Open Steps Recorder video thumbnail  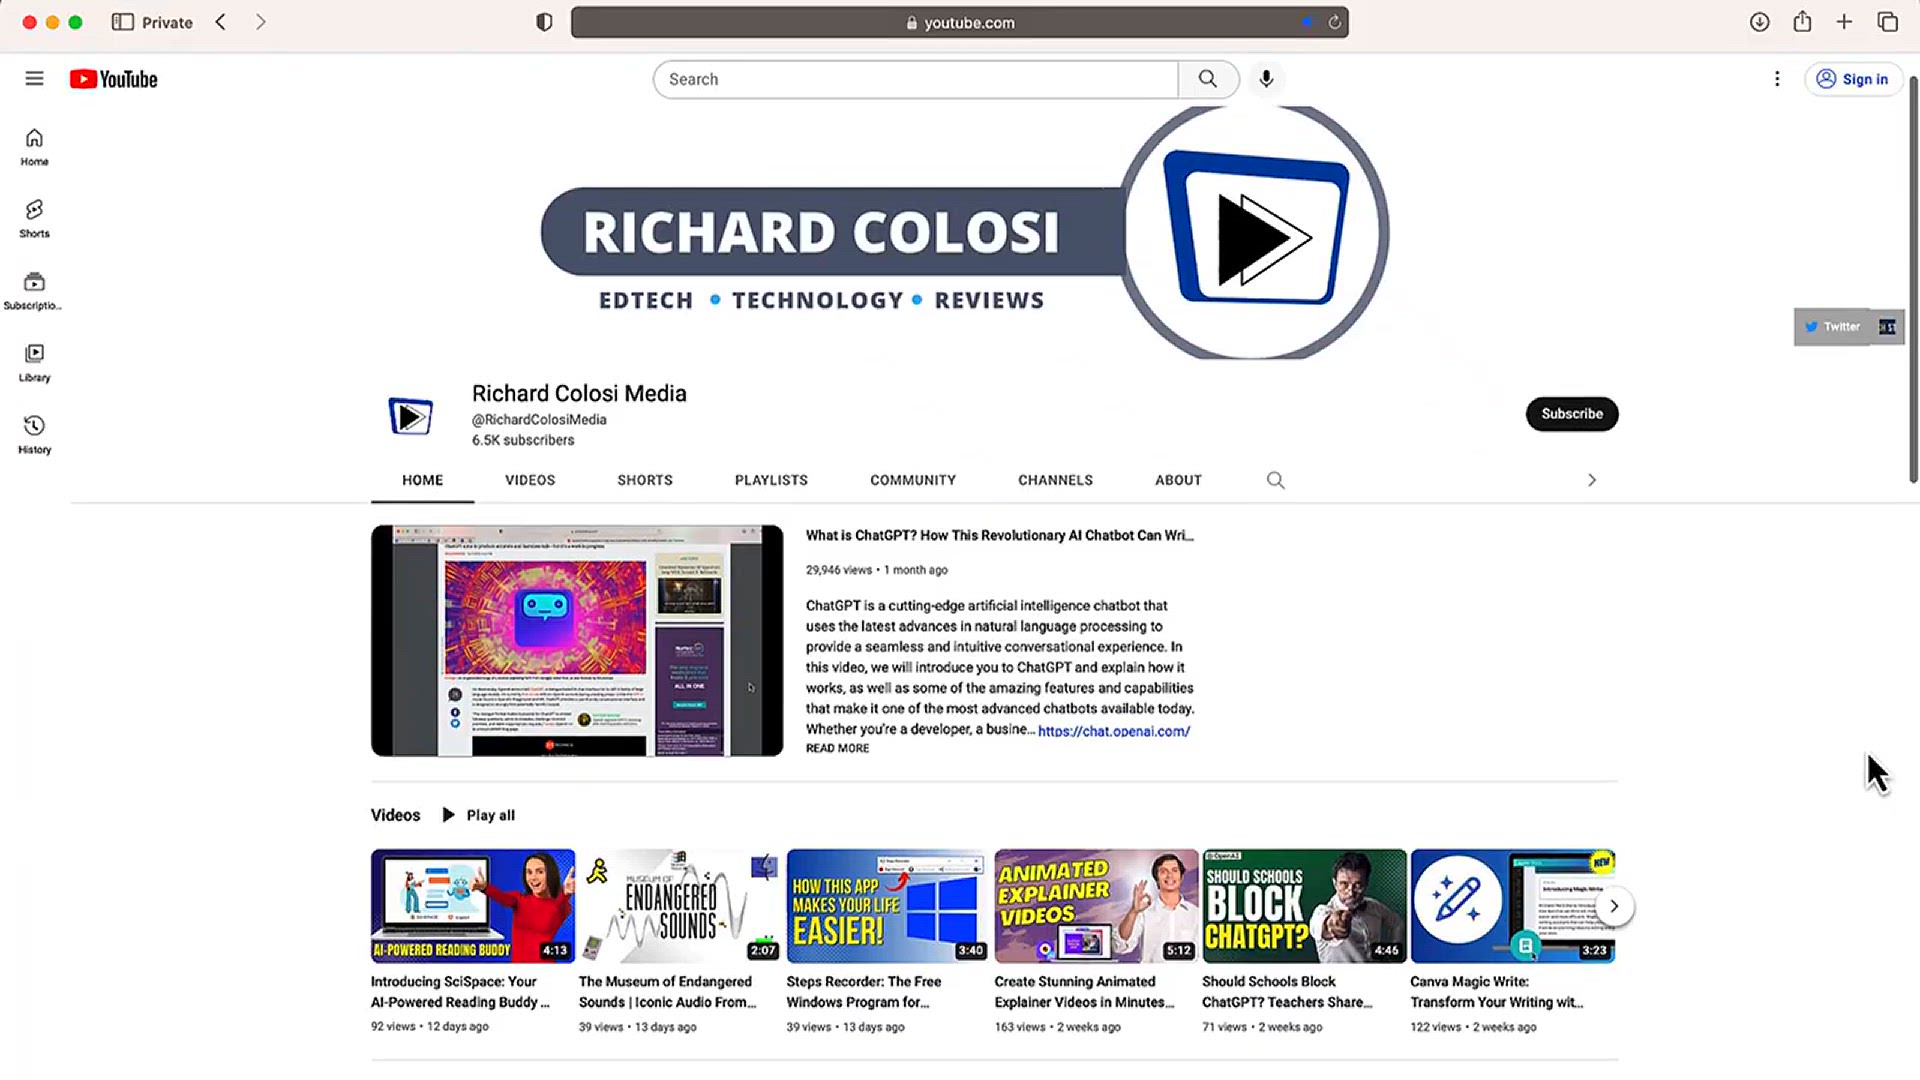[888, 906]
